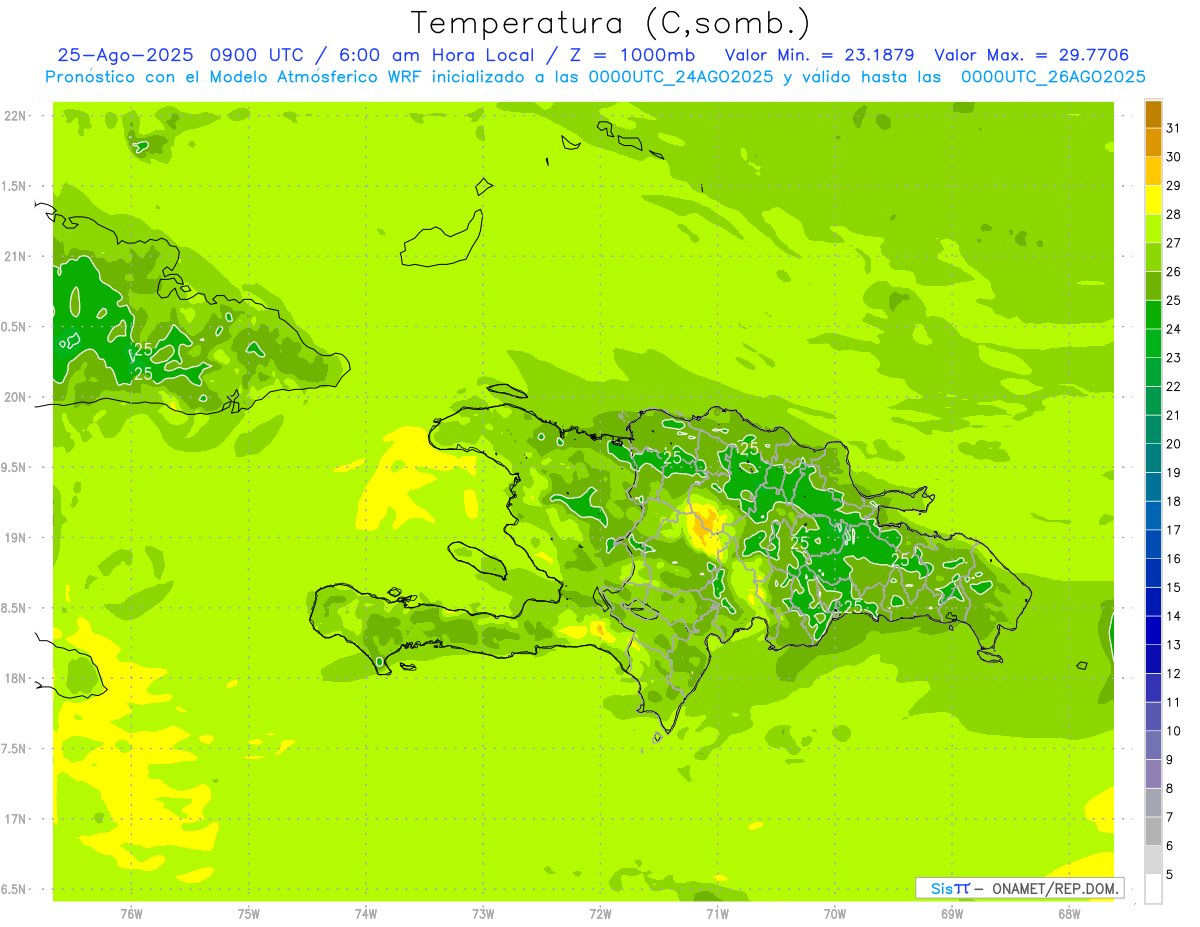Click the 'SisTT' logo text
The height and width of the screenshot is (927, 1200).
950,888
